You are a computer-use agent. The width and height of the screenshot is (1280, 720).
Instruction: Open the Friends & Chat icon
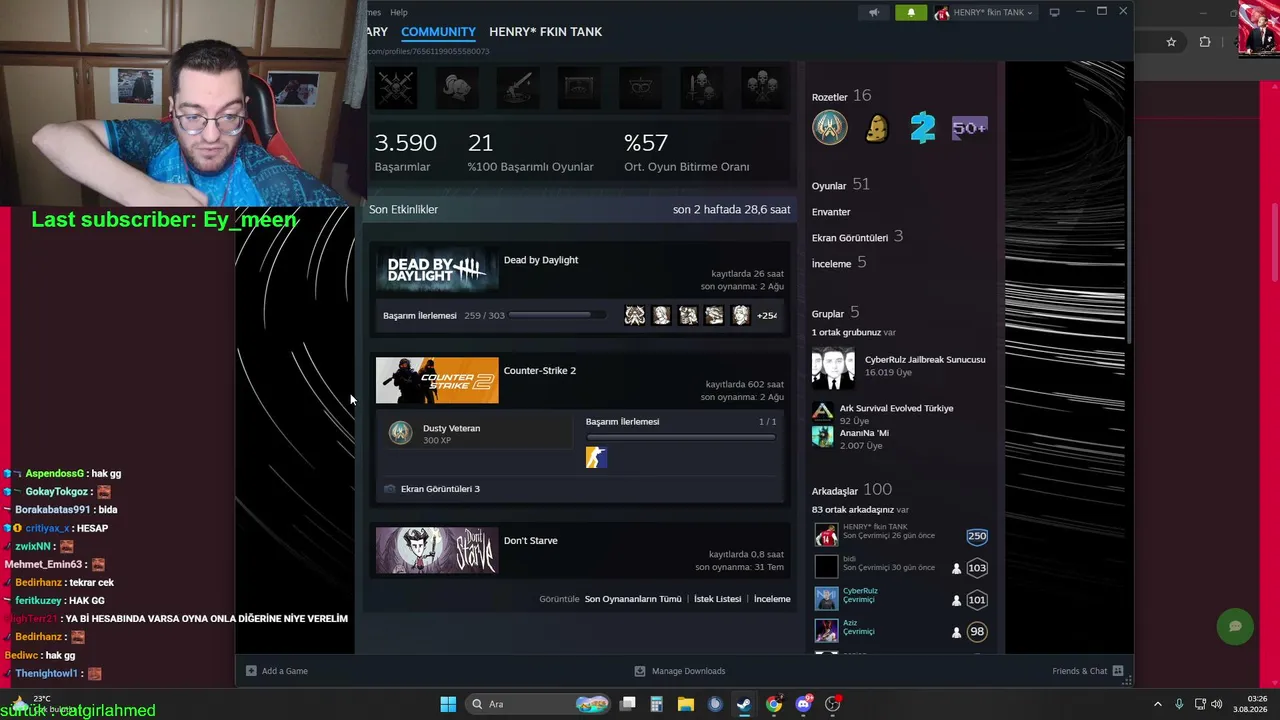[x=1118, y=671]
